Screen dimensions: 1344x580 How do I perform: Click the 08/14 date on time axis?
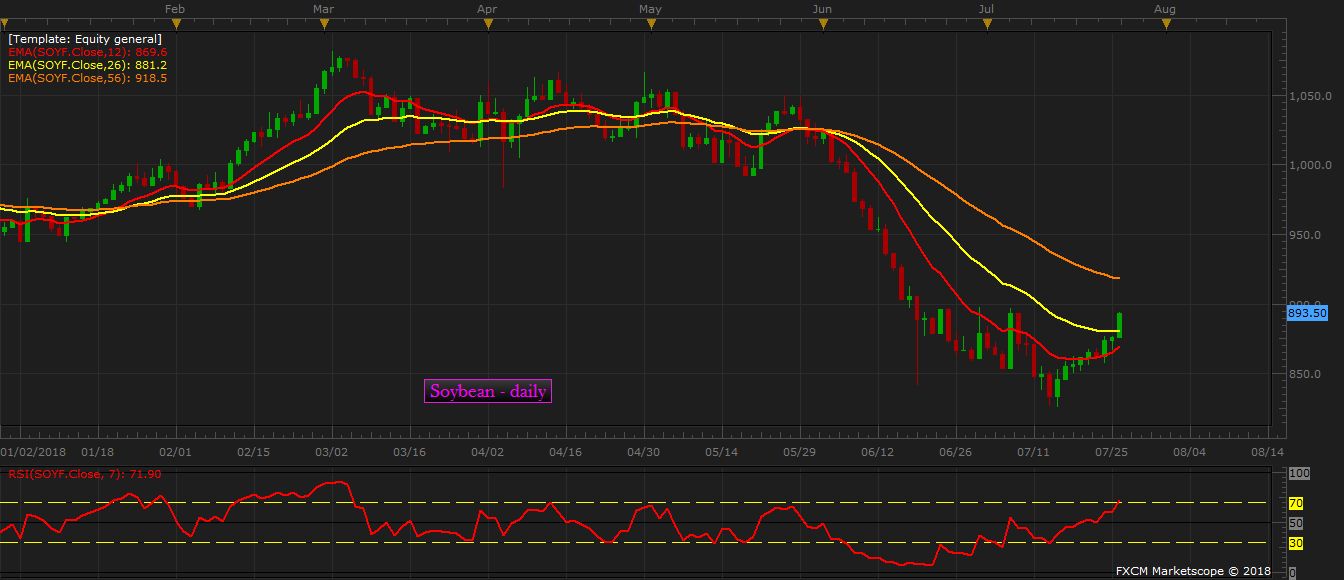(x=1268, y=451)
